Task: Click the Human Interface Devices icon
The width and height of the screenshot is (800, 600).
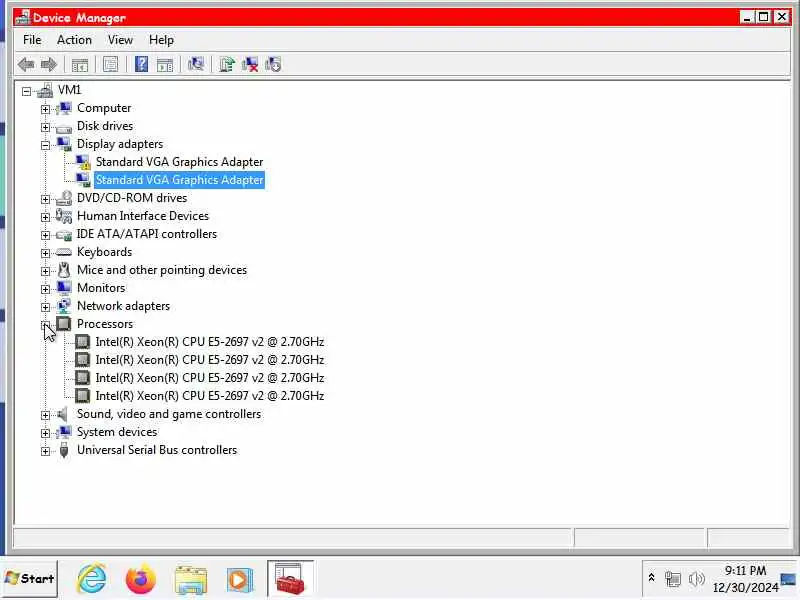Action: (64, 216)
